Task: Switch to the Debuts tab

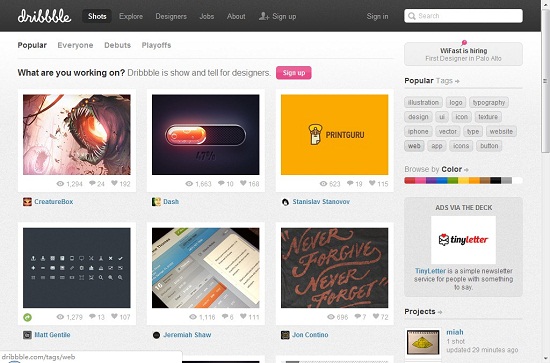Action: [118, 45]
